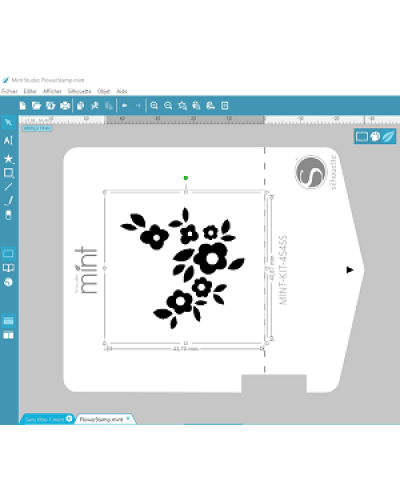Click the redo arrow icon

(x=138, y=106)
